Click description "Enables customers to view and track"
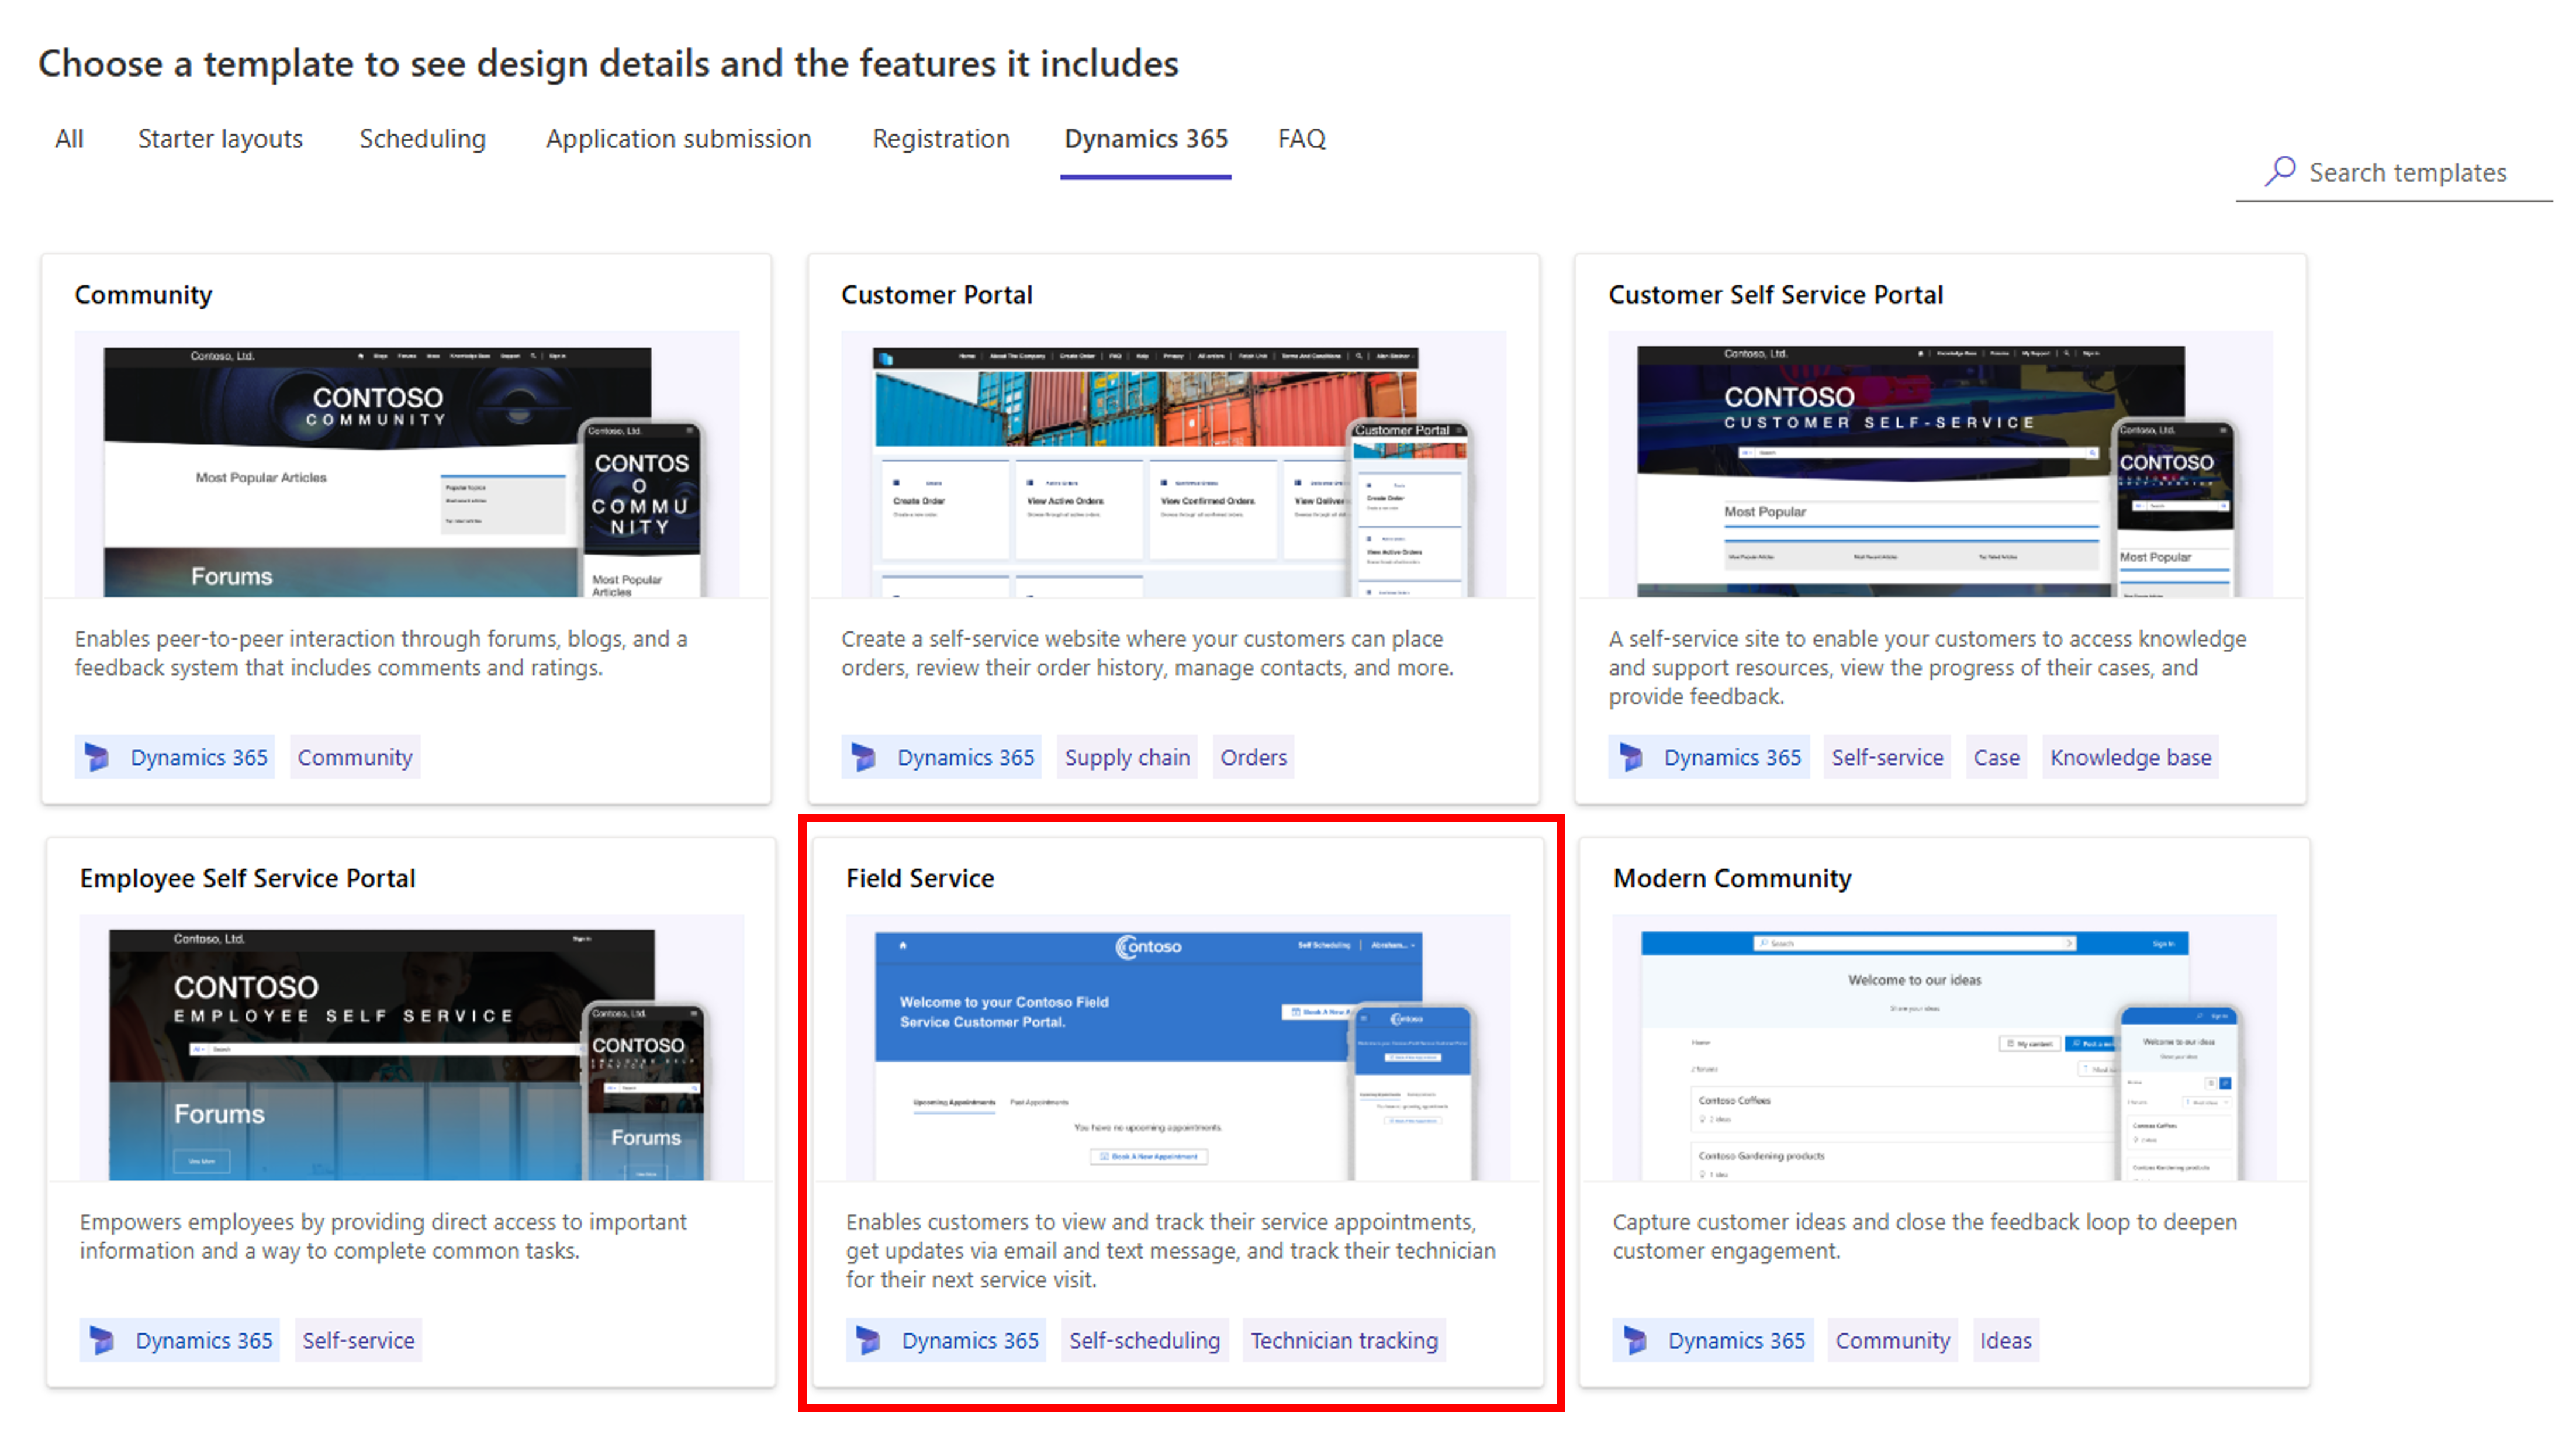 pyautogui.click(x=1171, y=1250)
